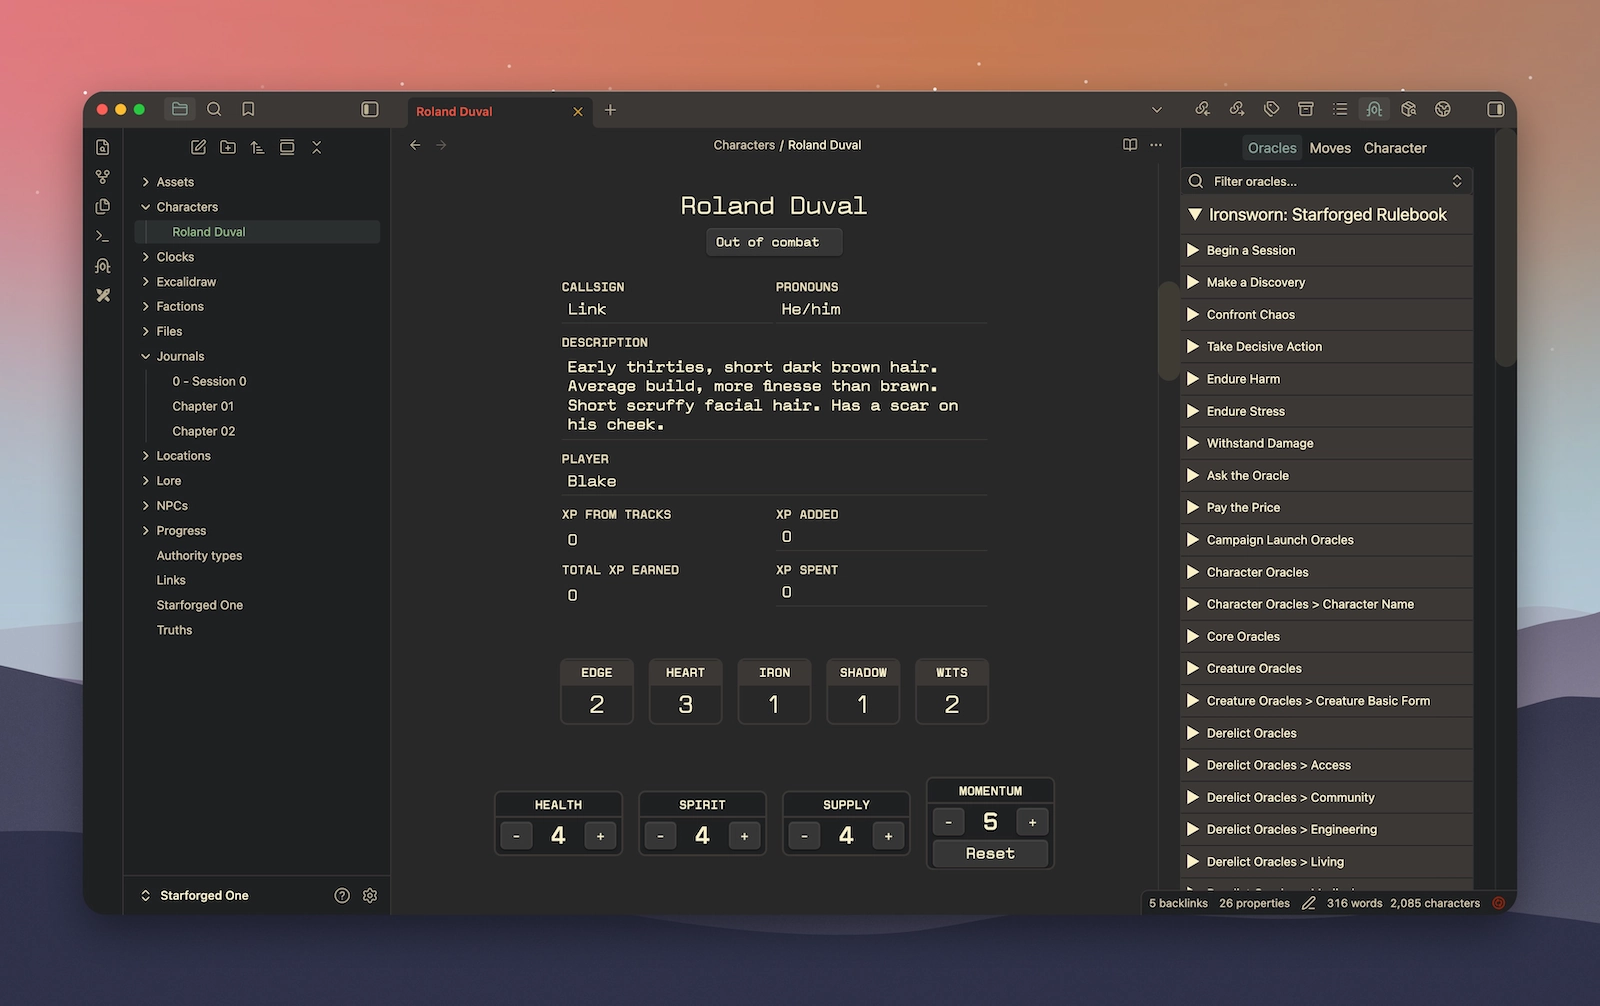
Task: Click the 'Out of combat' status toggle
Action: (x=773, y=241)
